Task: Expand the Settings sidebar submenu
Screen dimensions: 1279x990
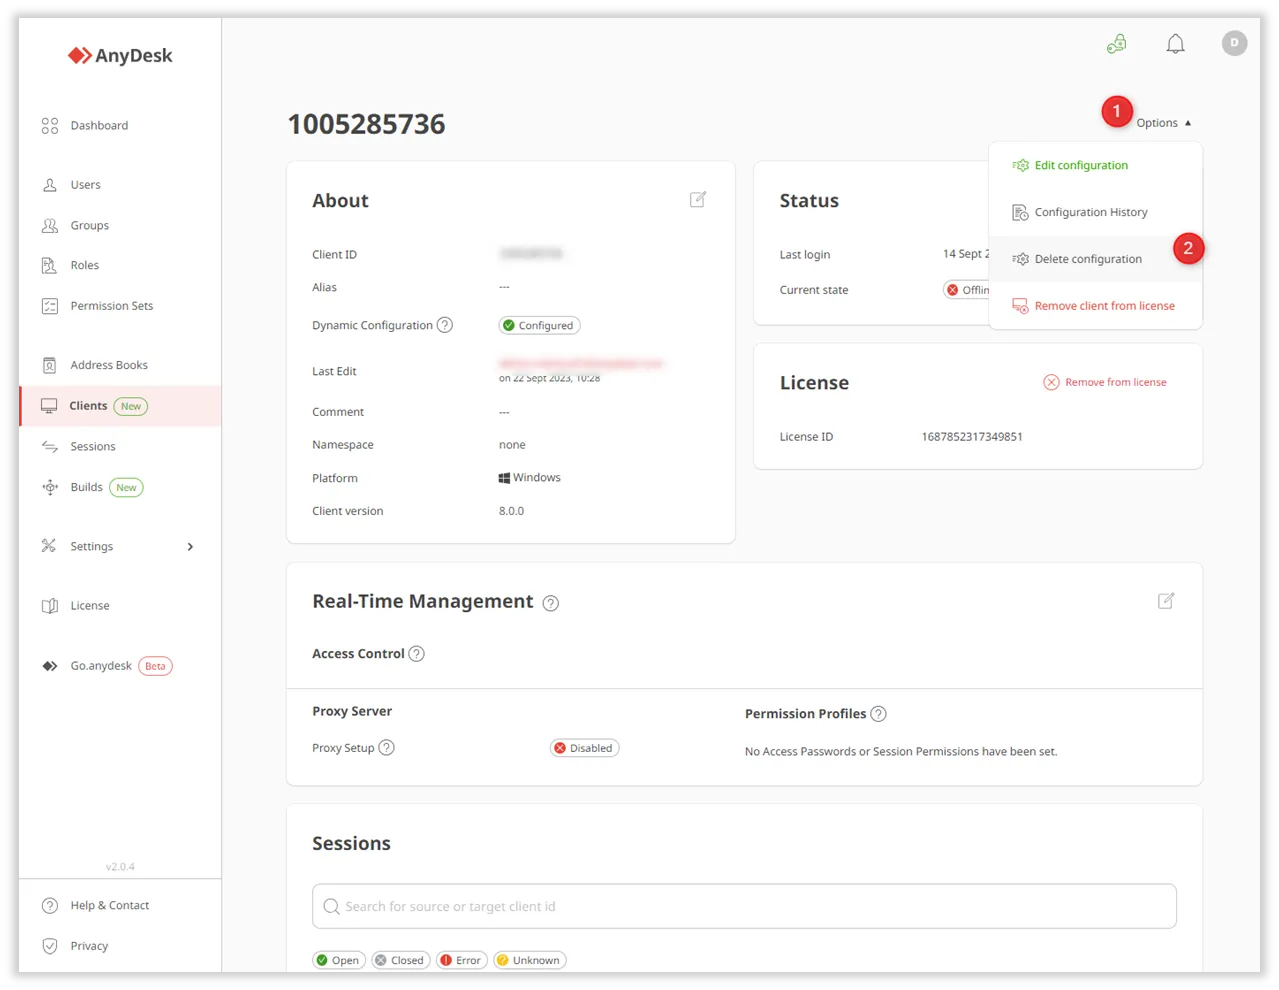Action: point(190,547)
